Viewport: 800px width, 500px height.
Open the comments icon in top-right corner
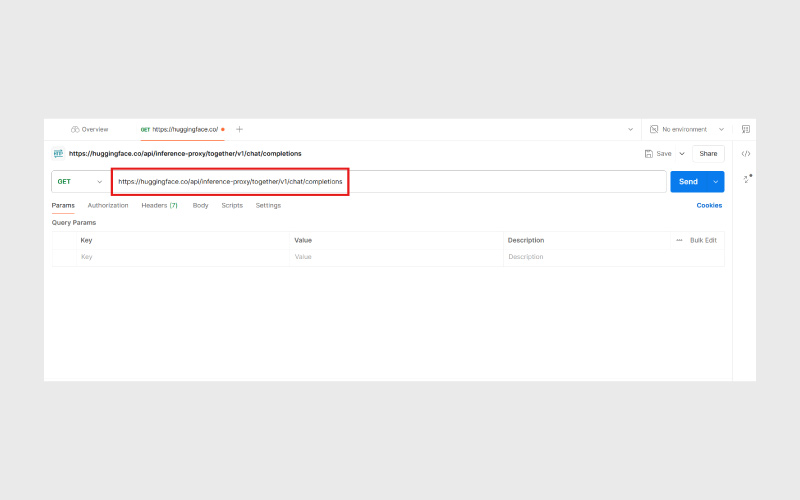(746, 129)
